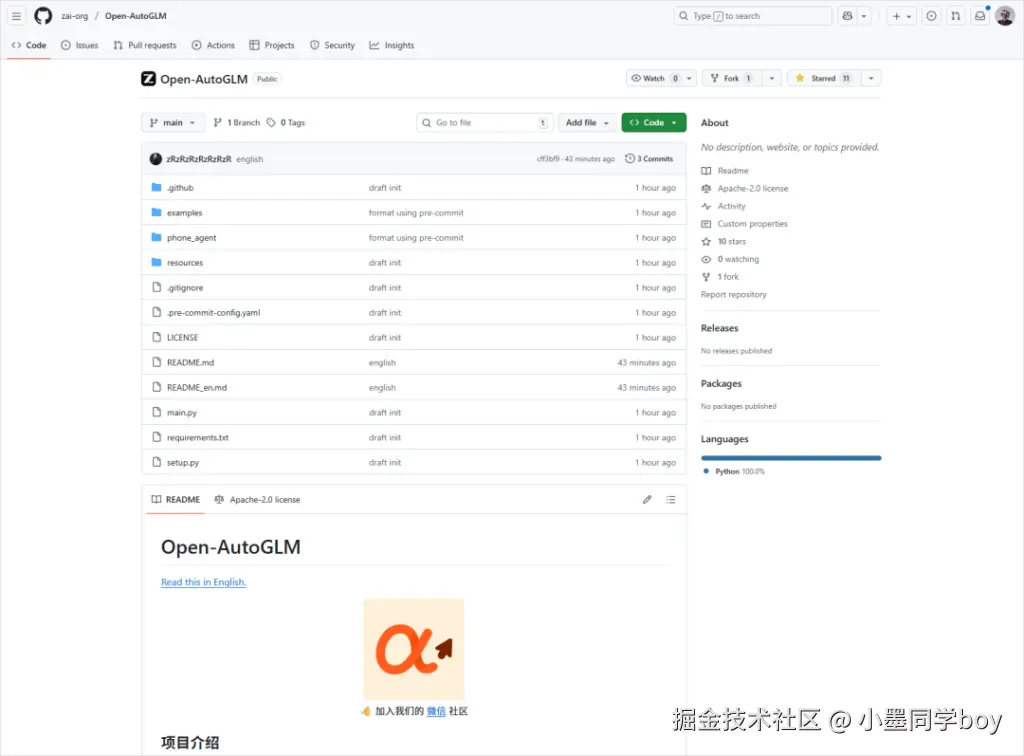Click the Go to file input
Image resolution: width=1024 pixels, height=756 pixels.
click(485, 123)
